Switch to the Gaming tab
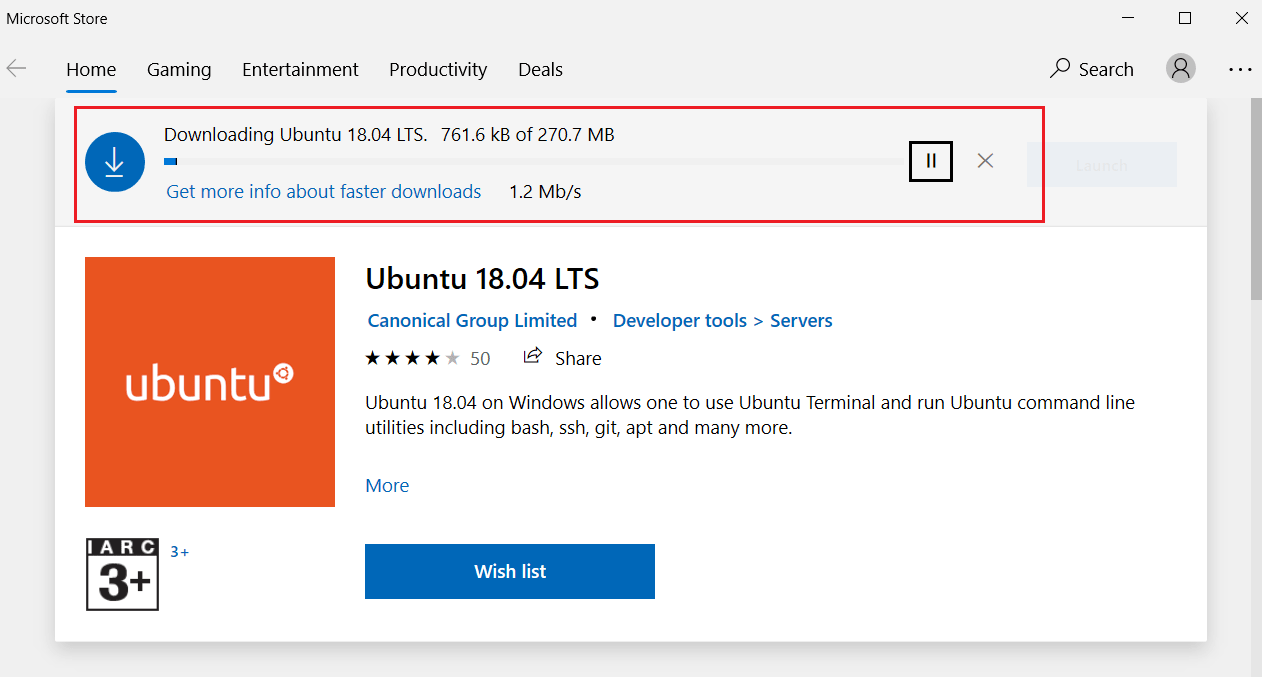Screen dimensions: 1262x677 pos(179,70)
